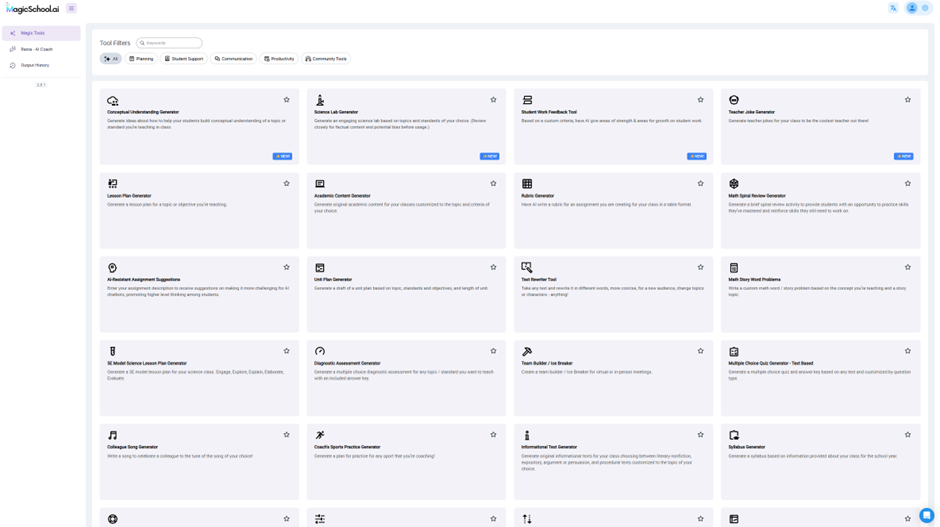
Task: Click the Informational Text Generator icon
Action: tap(527, 435)
